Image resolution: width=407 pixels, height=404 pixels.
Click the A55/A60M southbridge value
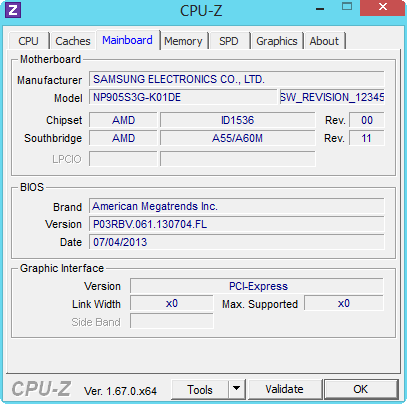pos(237,138)
